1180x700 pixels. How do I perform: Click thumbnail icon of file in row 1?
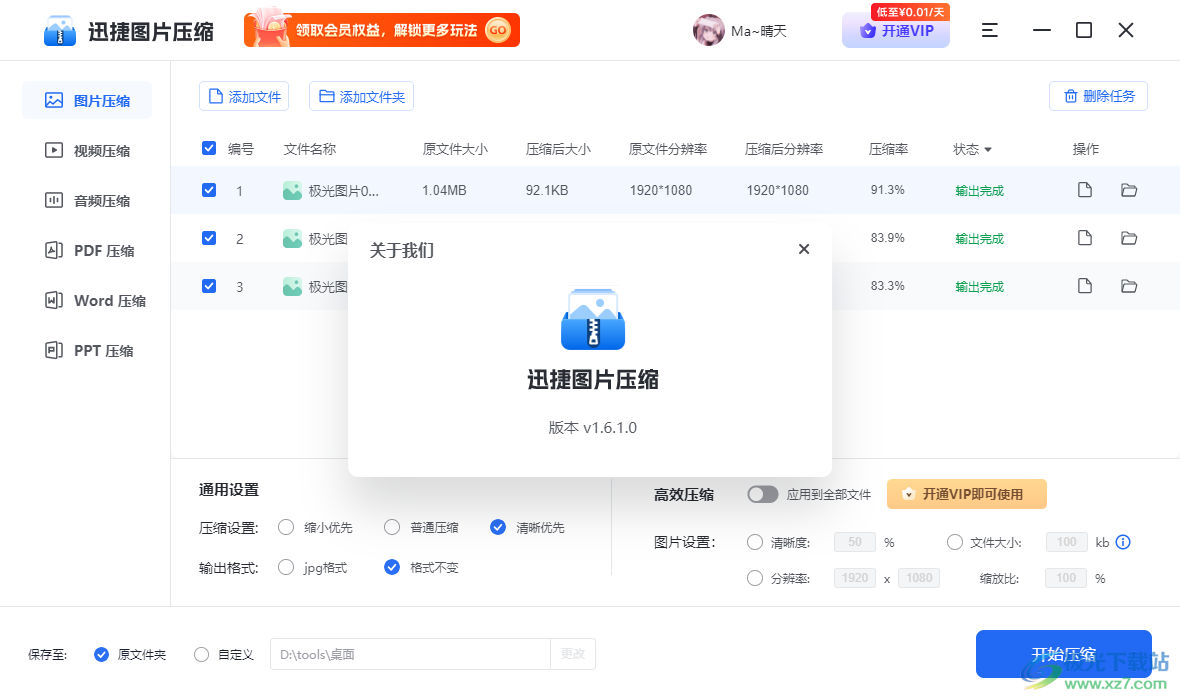pos(292,190)
